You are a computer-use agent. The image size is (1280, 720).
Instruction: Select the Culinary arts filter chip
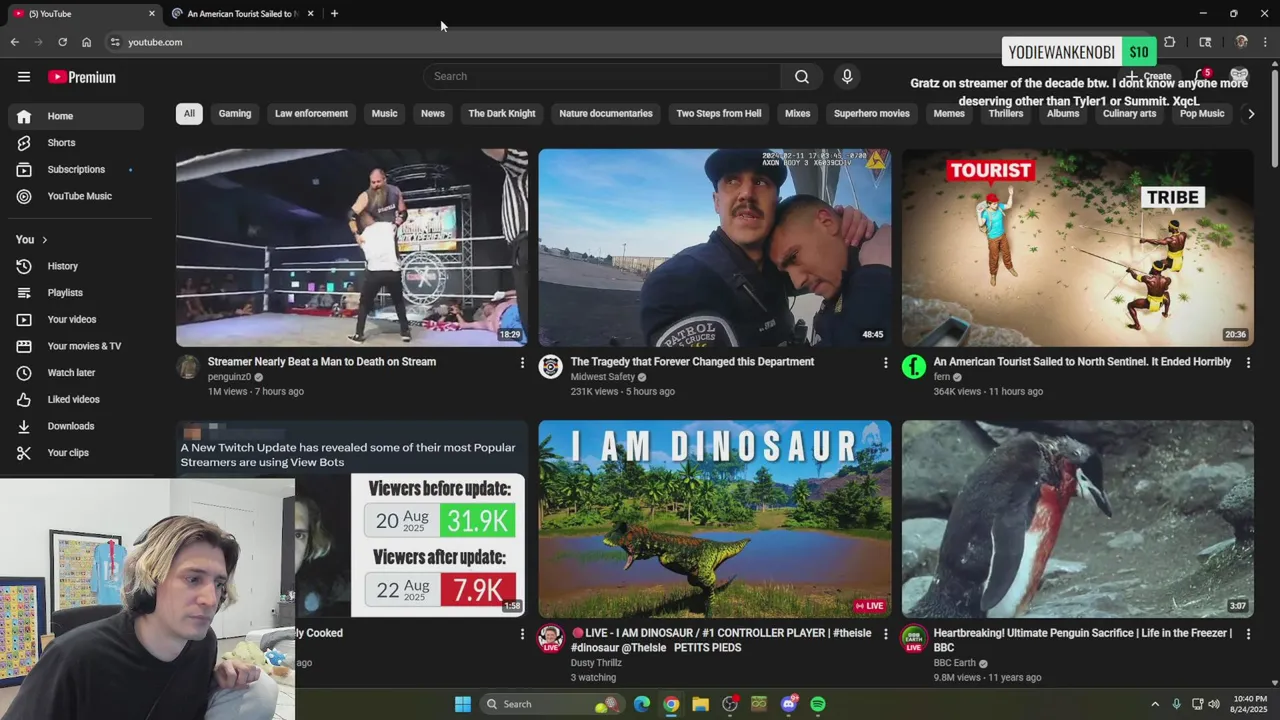[x=1129, y=113]
